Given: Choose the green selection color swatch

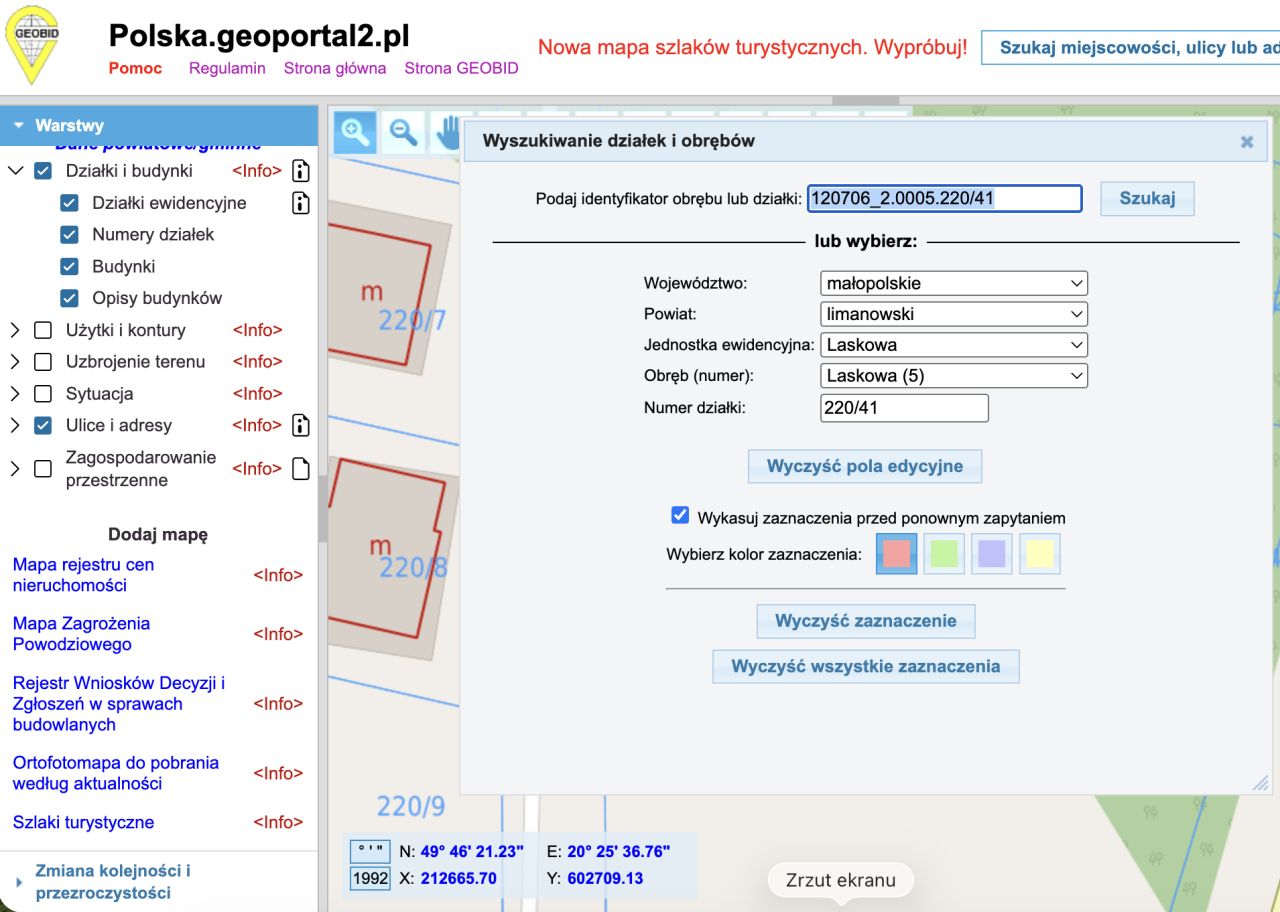Looking at the screenshot, I should pos(945,553).
